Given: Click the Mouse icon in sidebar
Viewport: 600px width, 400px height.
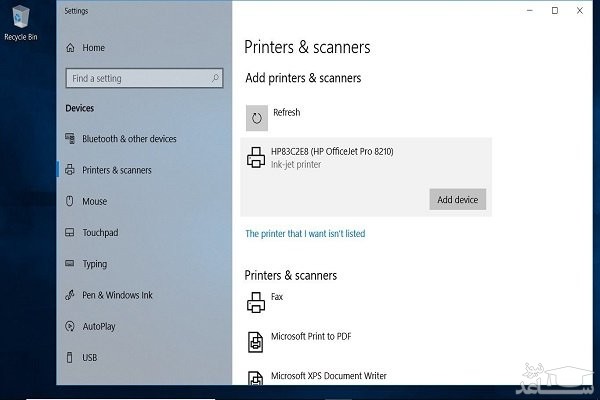Looking at the screenshot, I should tap(70, 201).
